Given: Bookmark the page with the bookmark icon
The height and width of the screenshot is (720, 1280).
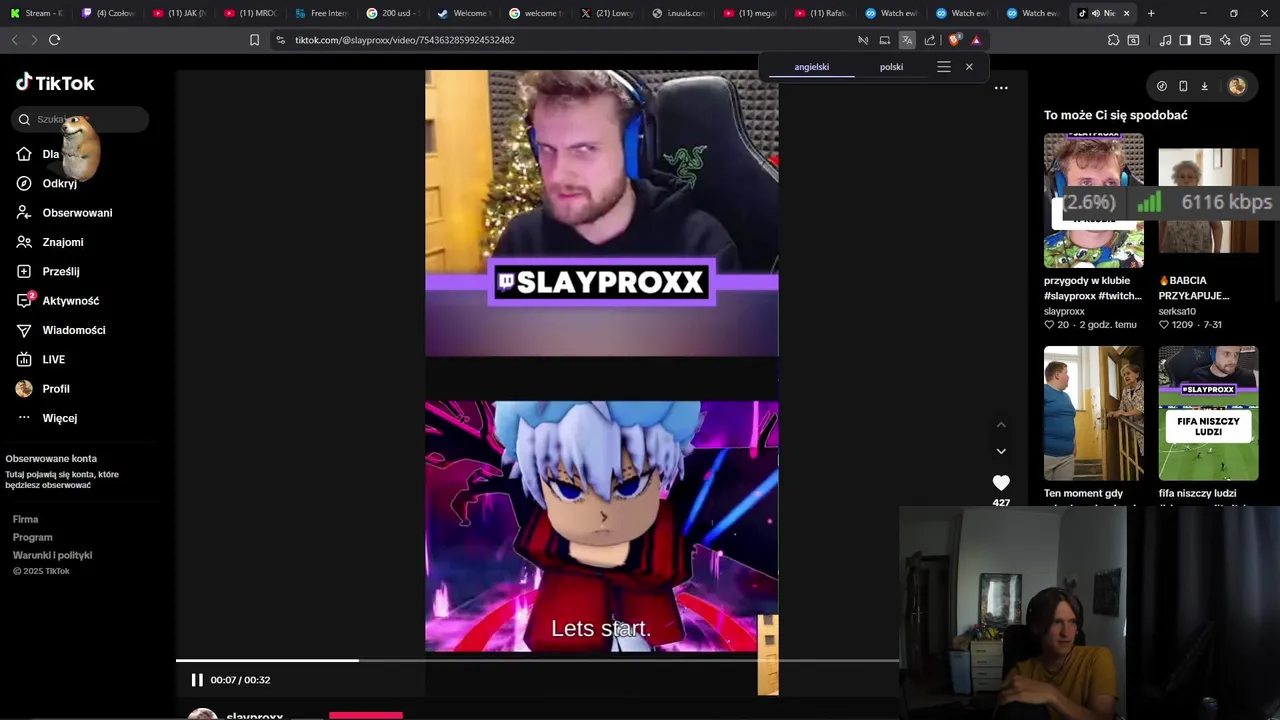Looking at the screenshot, I should tap(254, 40).
